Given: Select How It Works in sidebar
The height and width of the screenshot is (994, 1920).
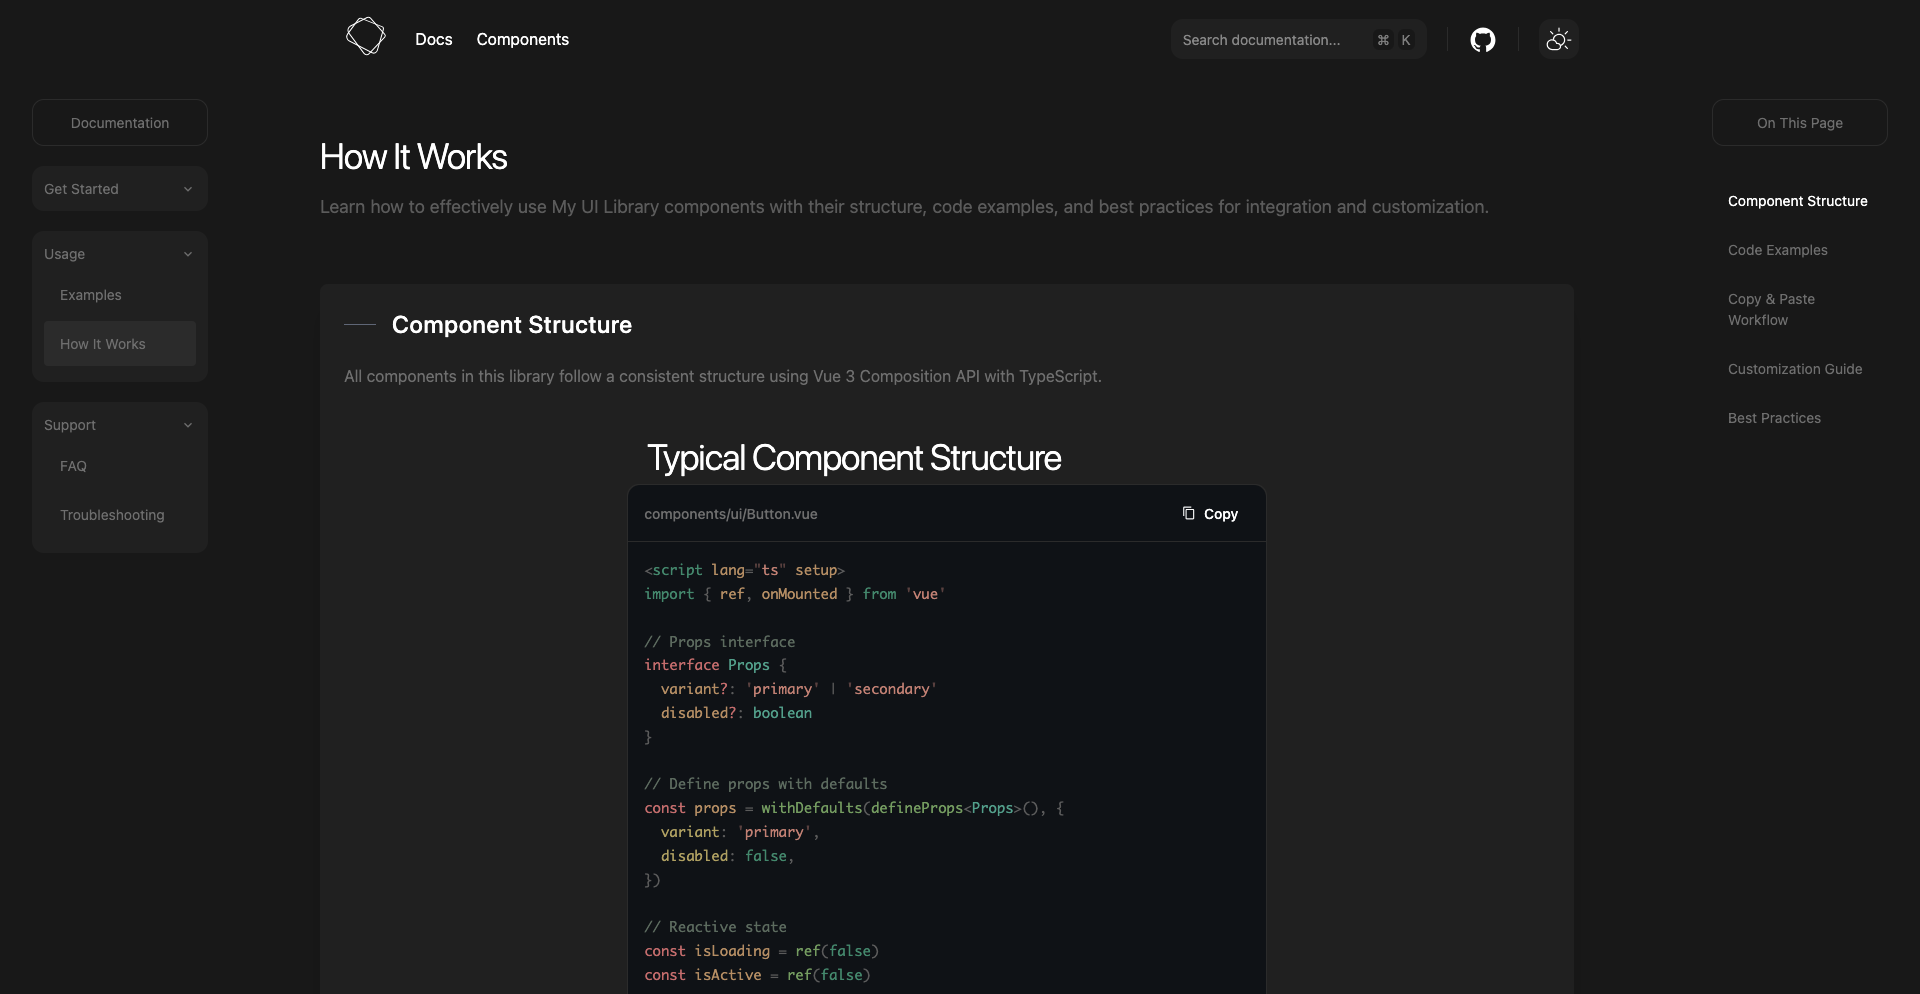Looking at the screenshot, I should coord(120,344).
